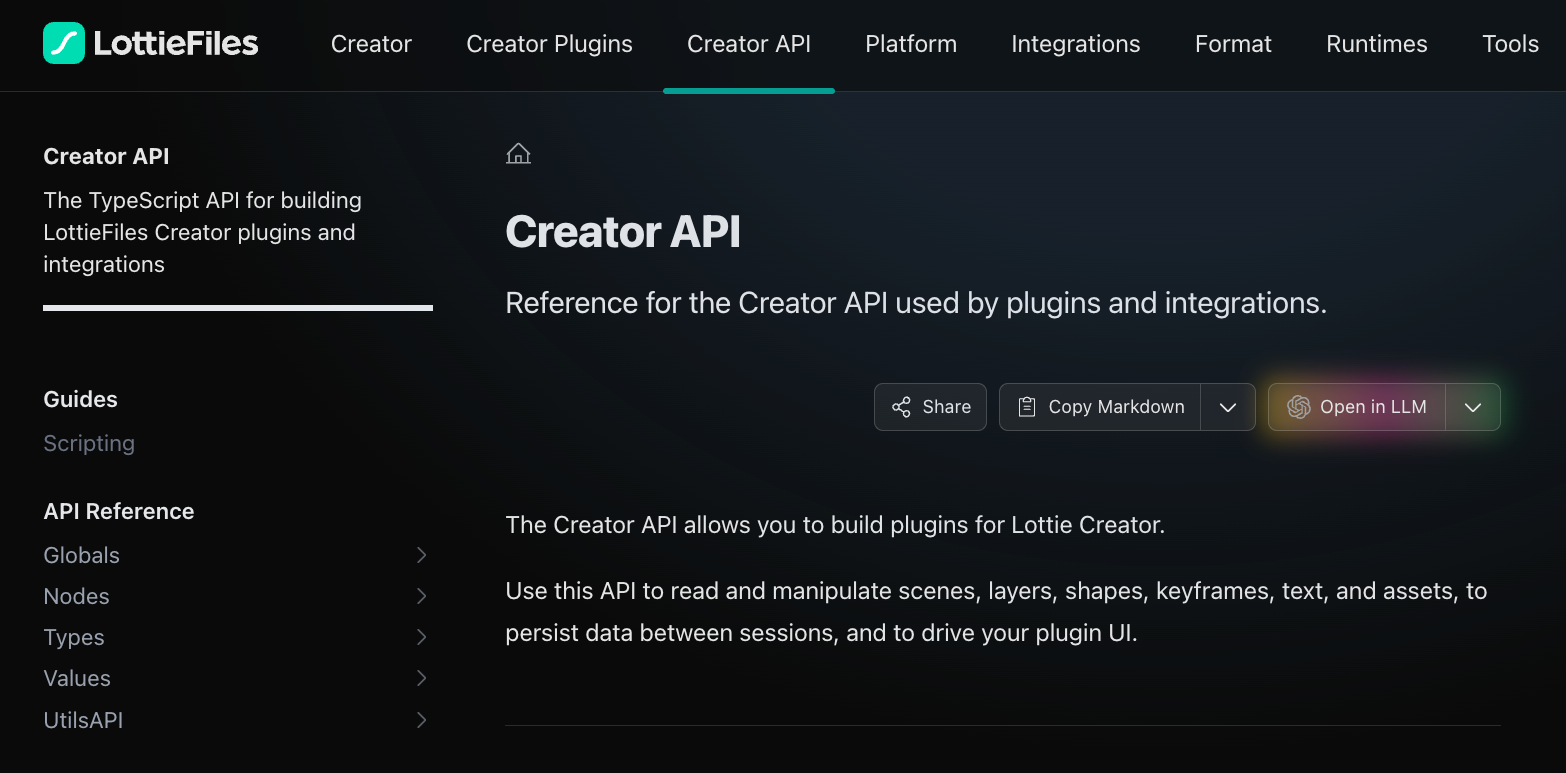Click the LottieFiles wordmark text
1566x773 pixels.
click(176, 43)
